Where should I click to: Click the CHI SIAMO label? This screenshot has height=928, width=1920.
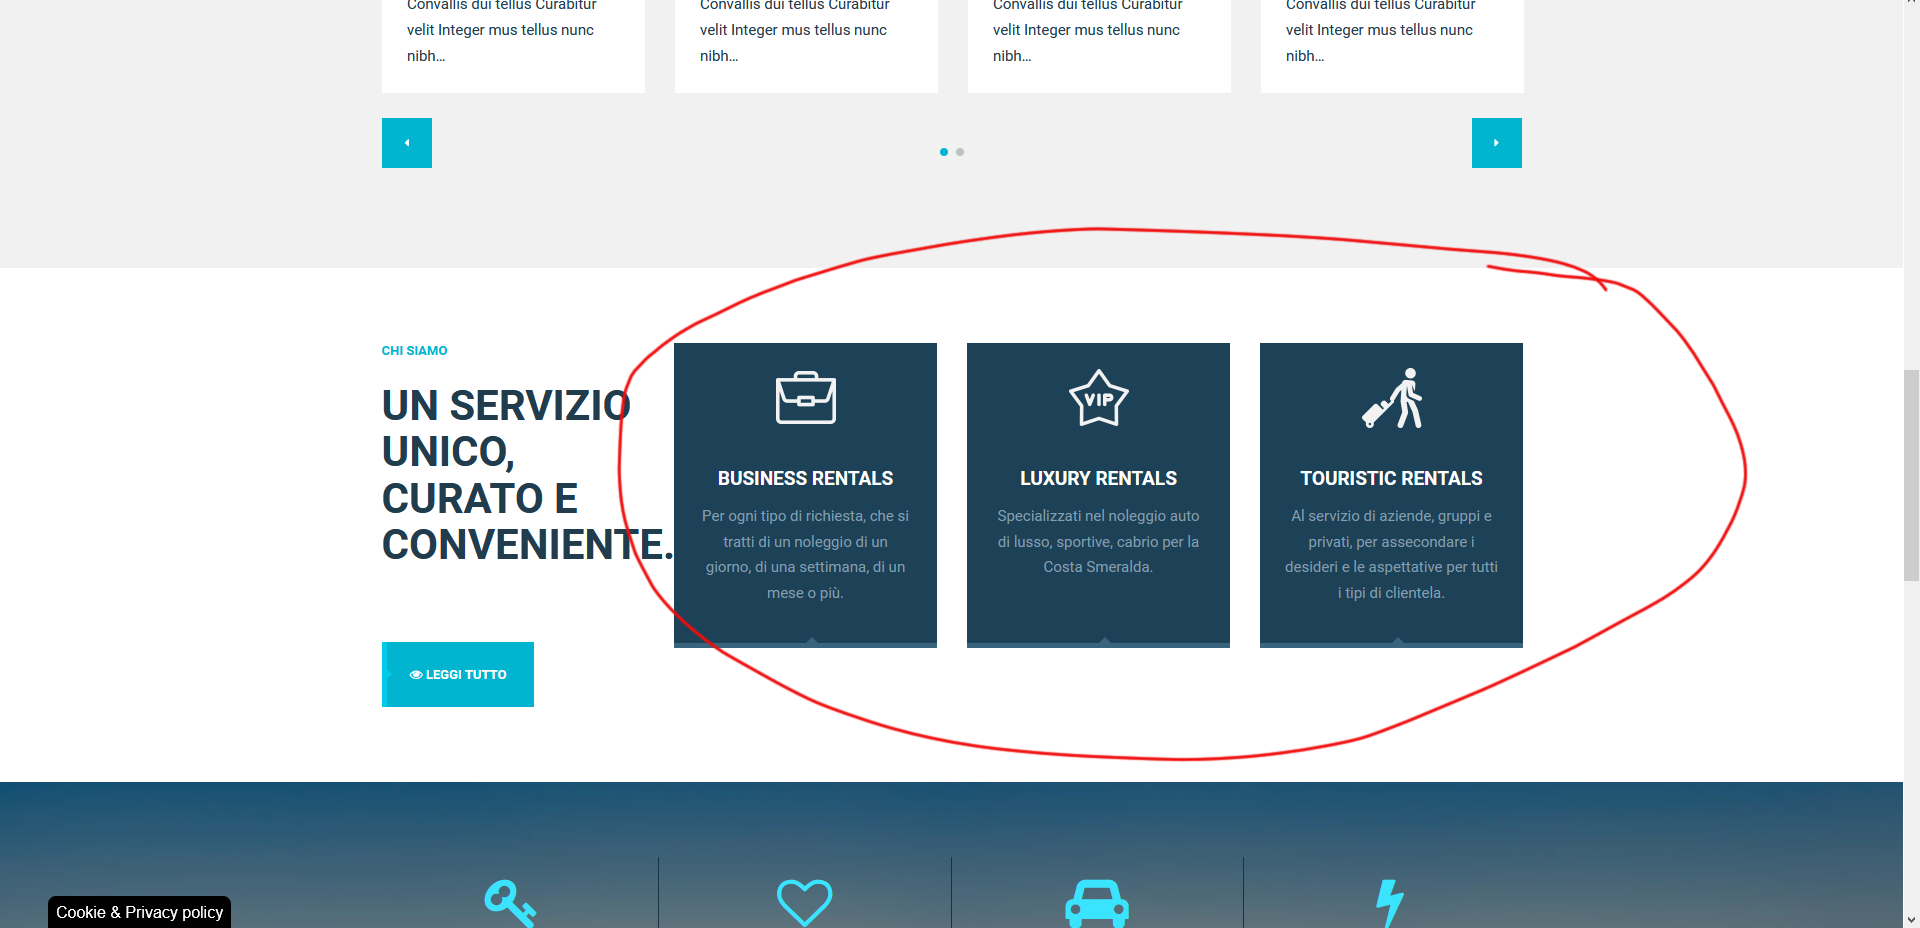[x=415, y=351]
